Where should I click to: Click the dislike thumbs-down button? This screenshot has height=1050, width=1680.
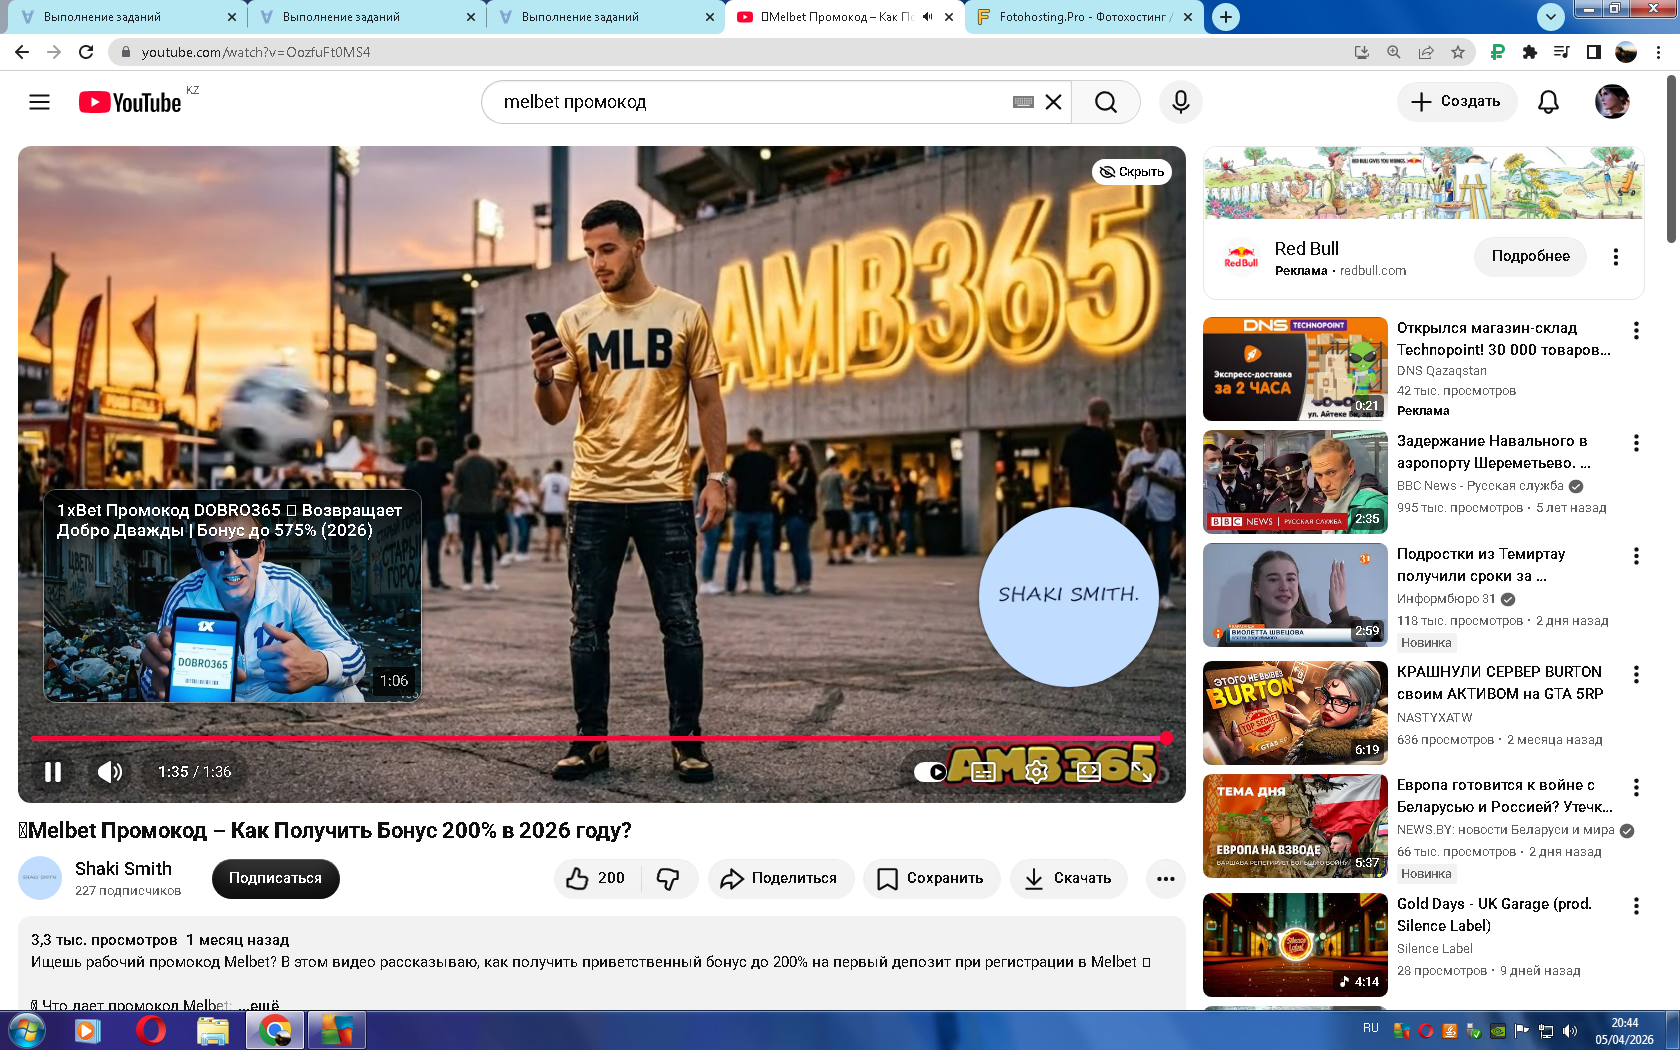pos(668,878)
